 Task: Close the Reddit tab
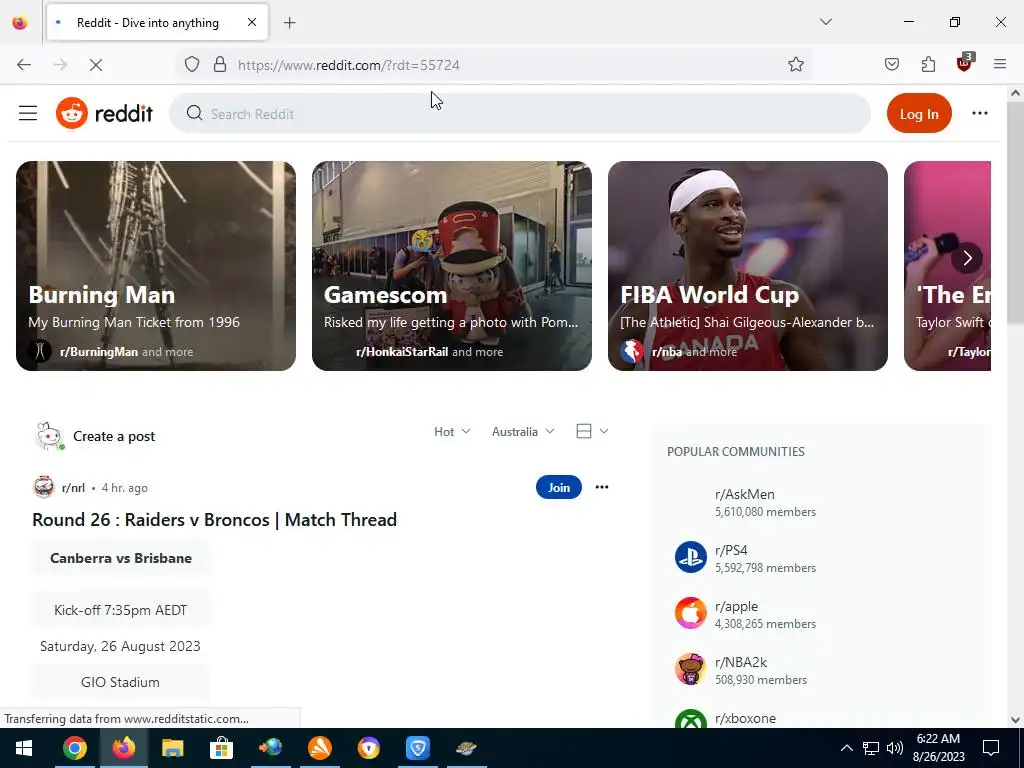pyautogui.click(x=252, y=23)
